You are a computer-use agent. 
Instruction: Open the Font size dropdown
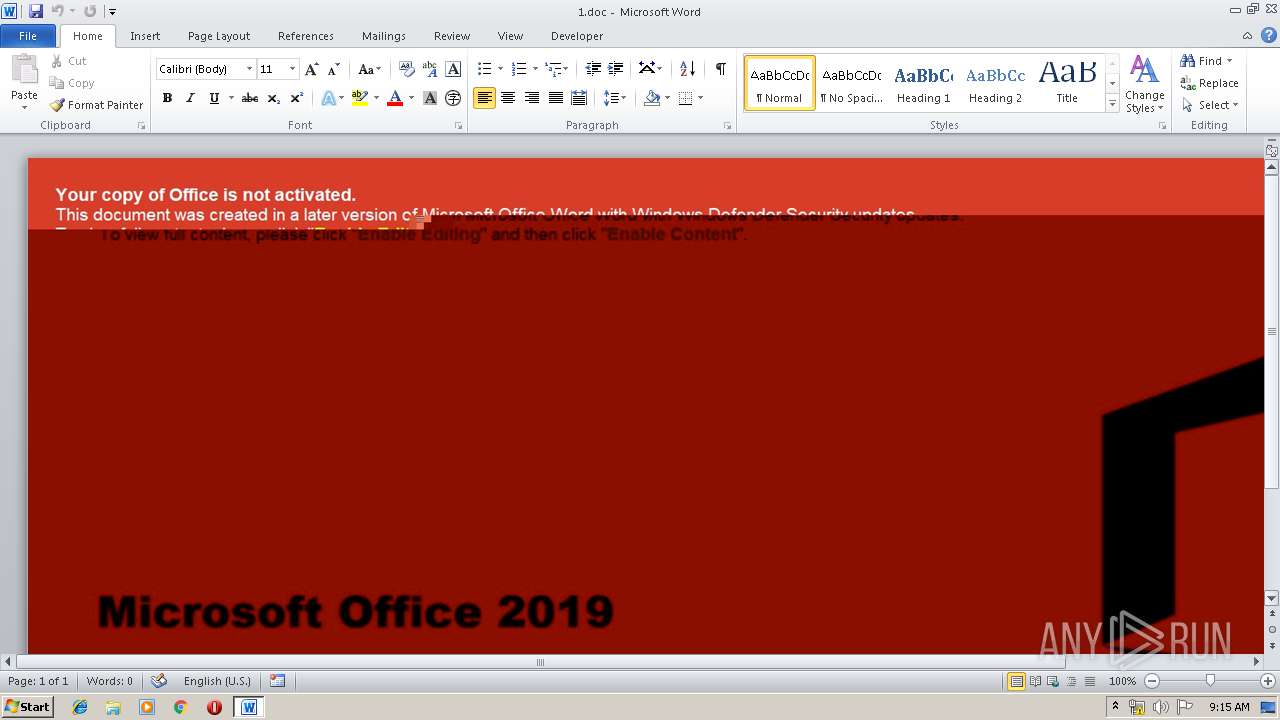[x=292, y=69]
